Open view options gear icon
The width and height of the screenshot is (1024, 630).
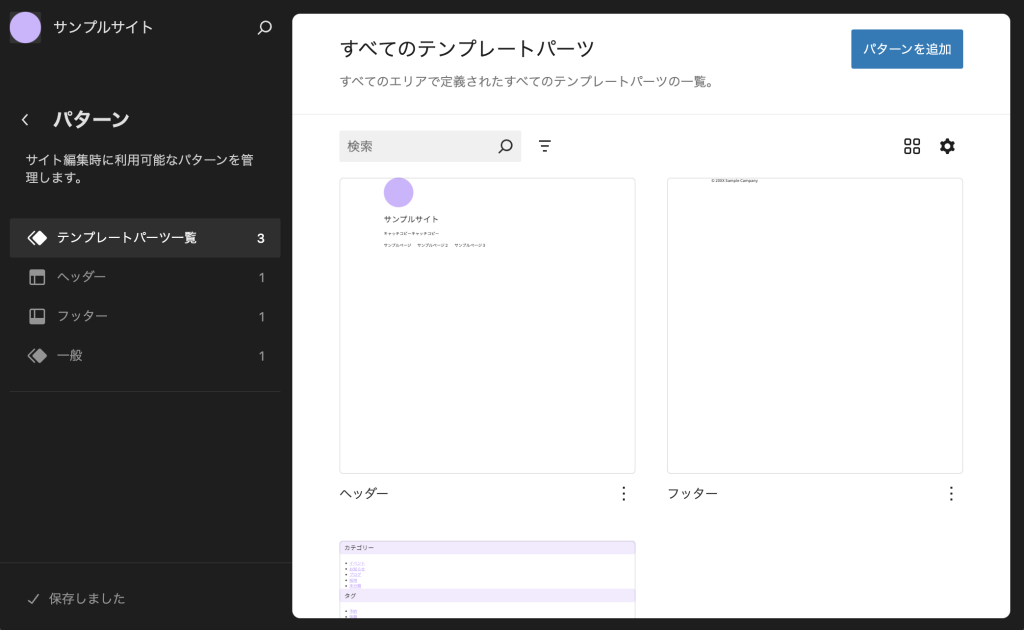947,147
